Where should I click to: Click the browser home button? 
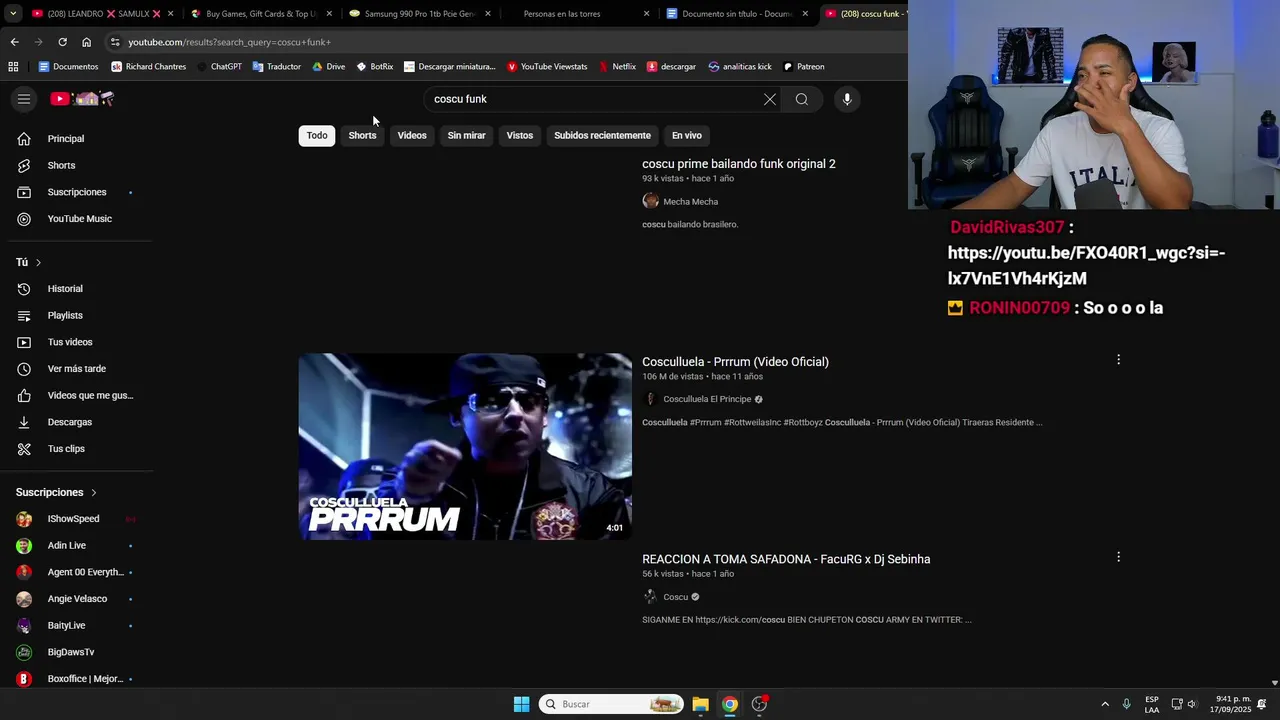tap(86, 42)
